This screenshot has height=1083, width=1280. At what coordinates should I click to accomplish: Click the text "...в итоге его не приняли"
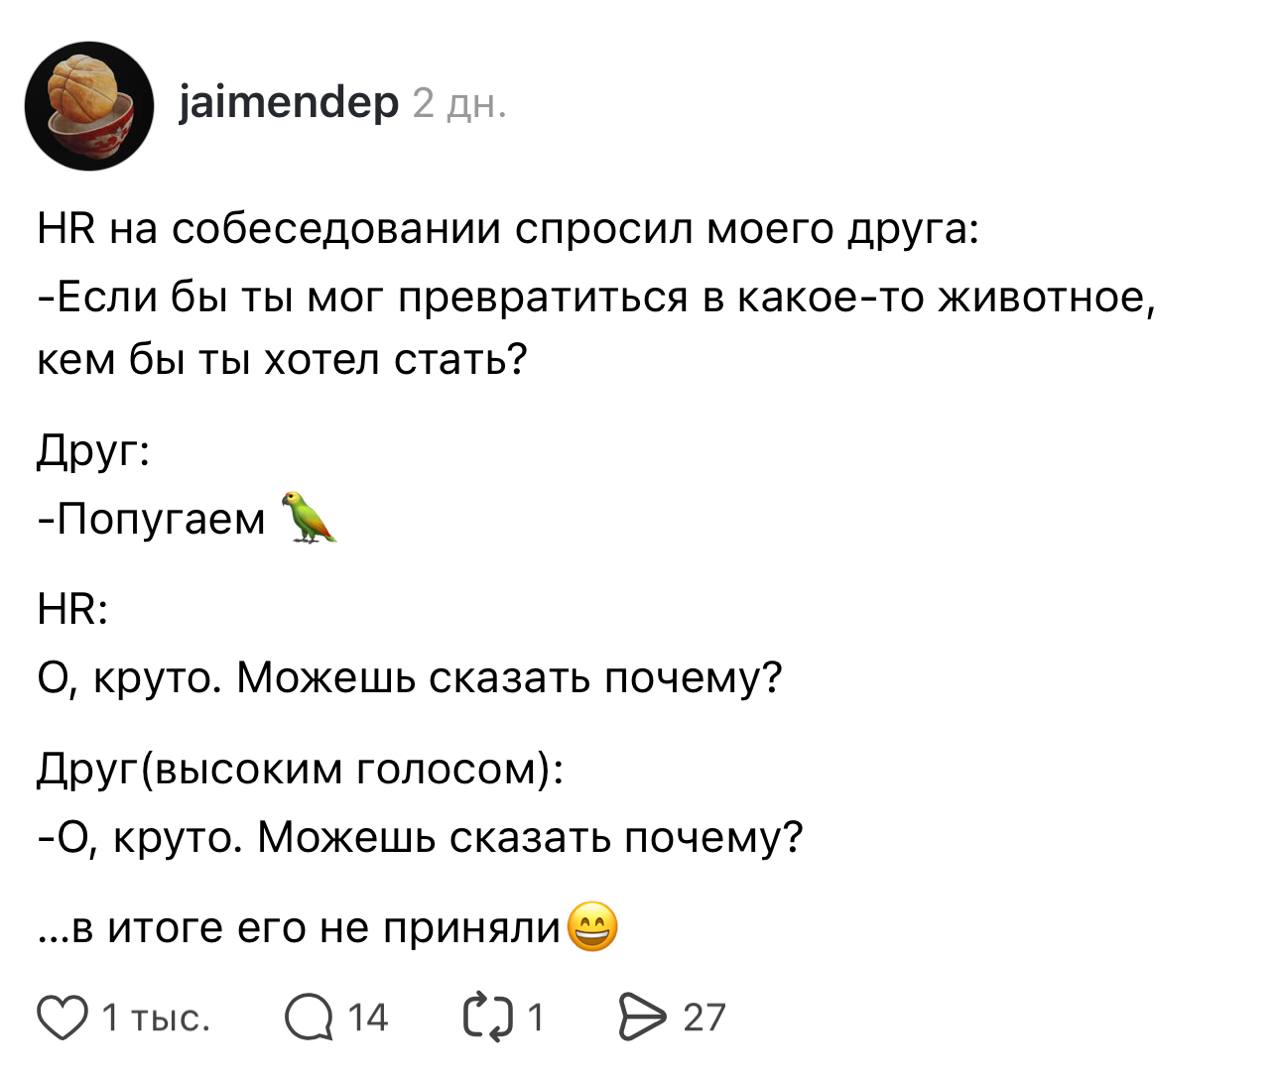(x=299, y=928)
